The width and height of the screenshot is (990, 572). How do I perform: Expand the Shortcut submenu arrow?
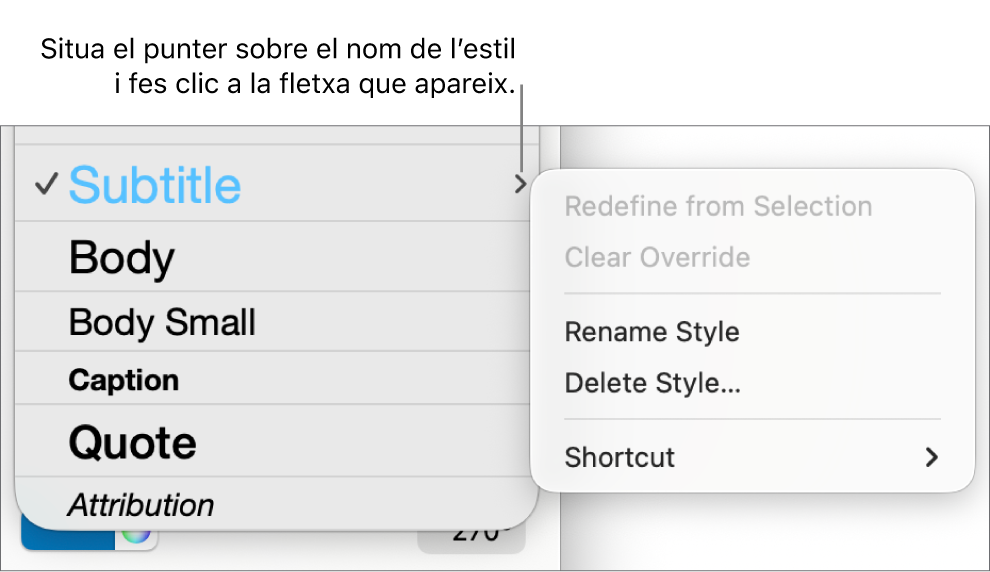pos(931,457)
